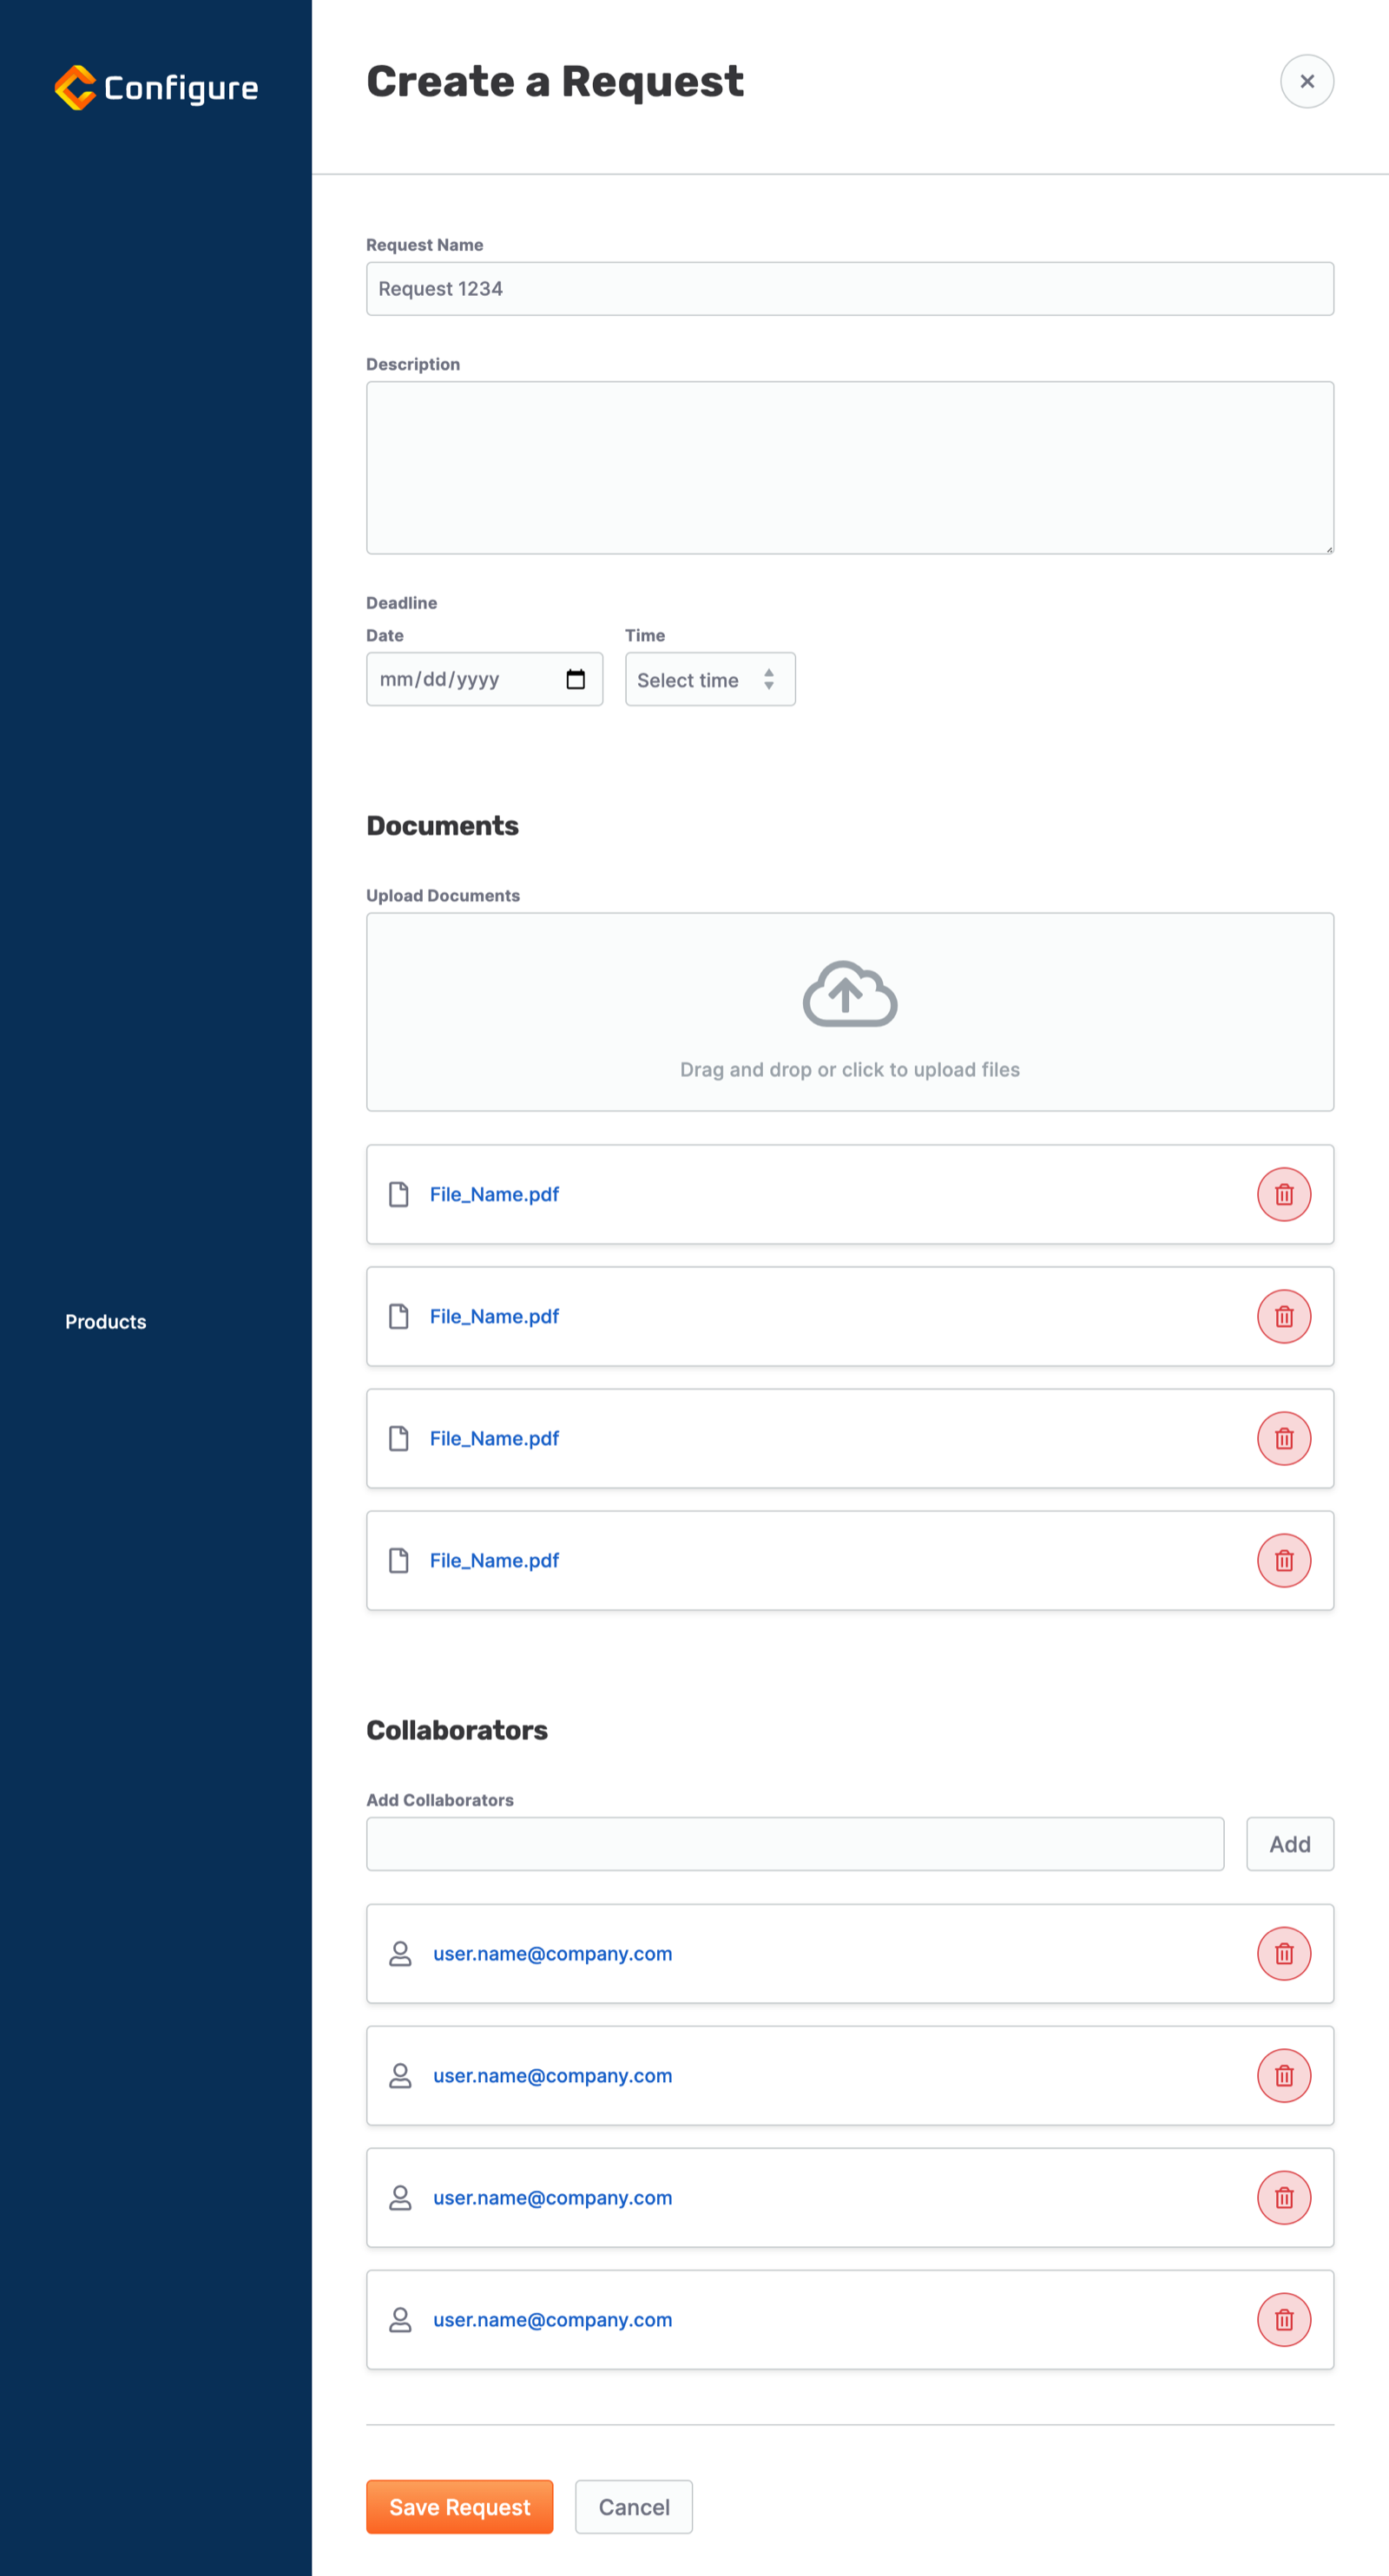Click the Deadline date mm/dd/yyyy field
The height and width of the screenshot is (2576, 1389).
click(x=484, y=679)
